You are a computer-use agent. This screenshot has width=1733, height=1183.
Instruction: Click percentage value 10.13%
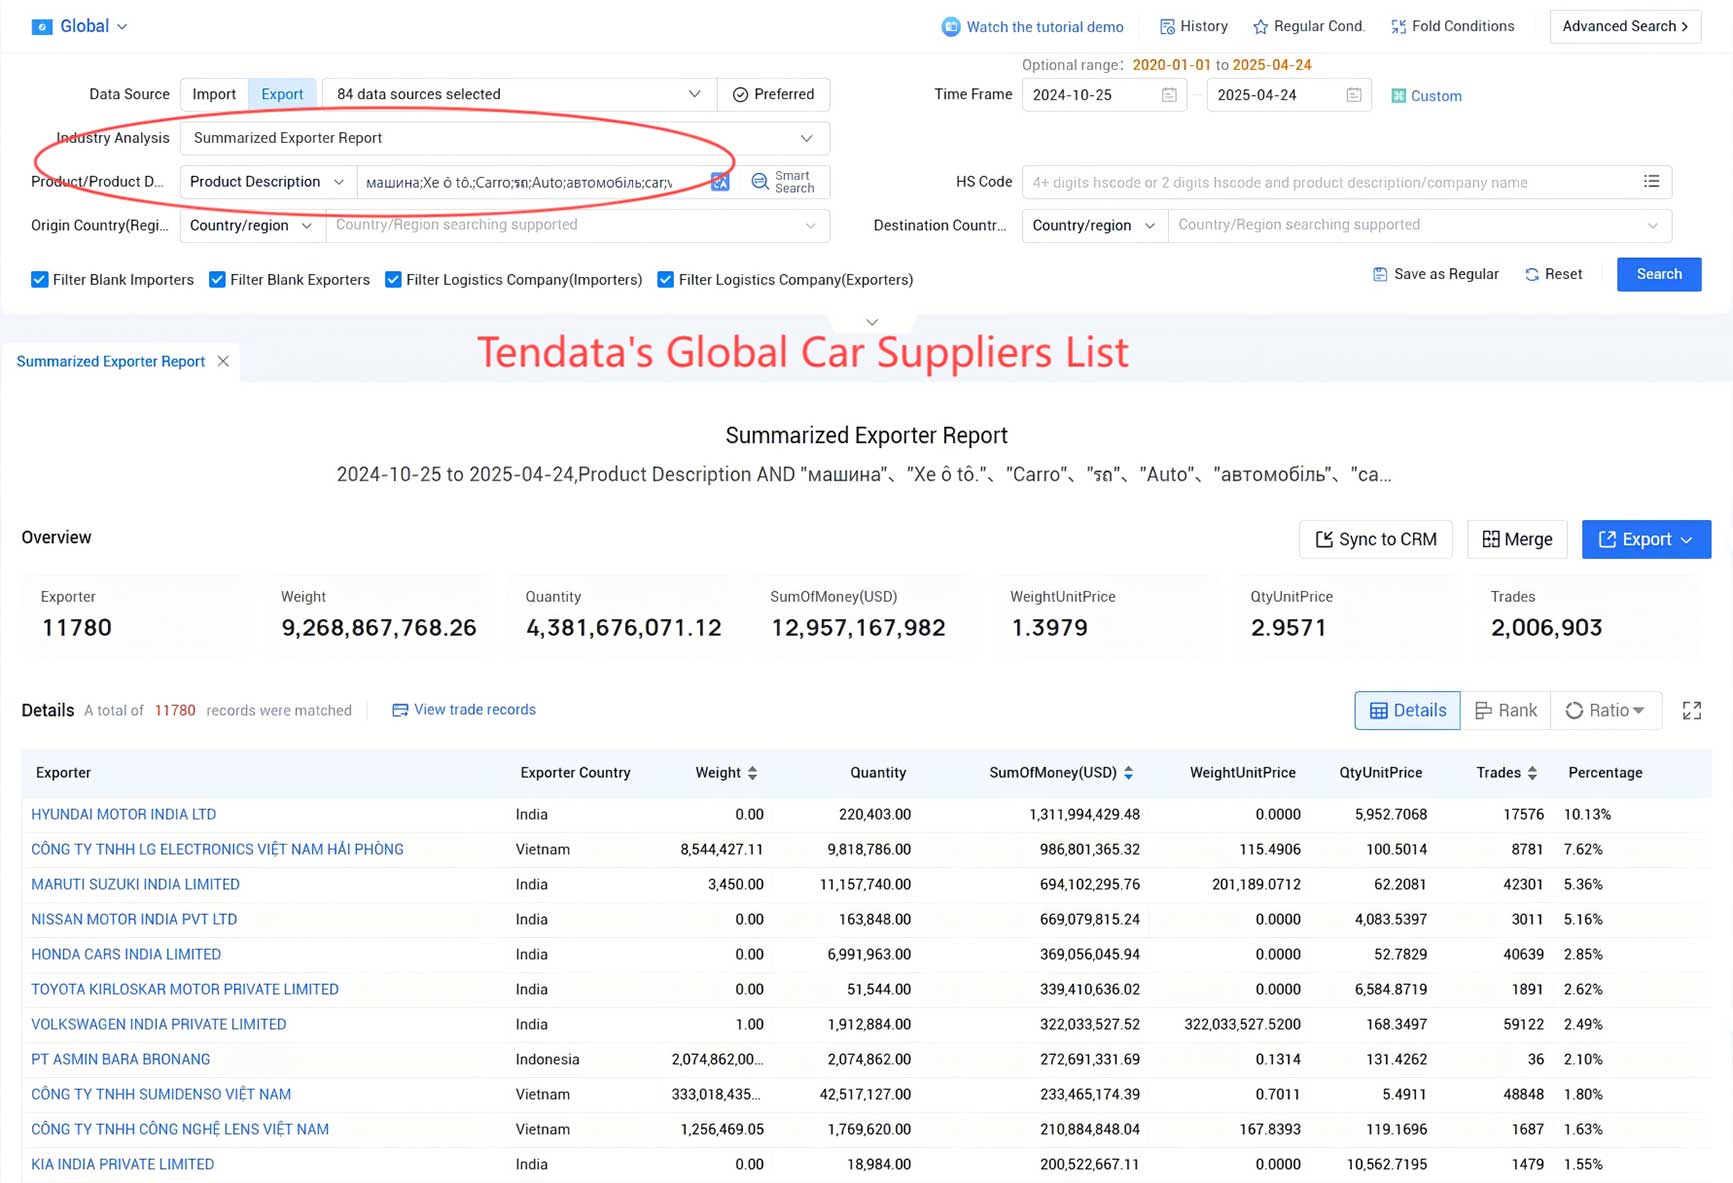click(x=1588, y=815)
